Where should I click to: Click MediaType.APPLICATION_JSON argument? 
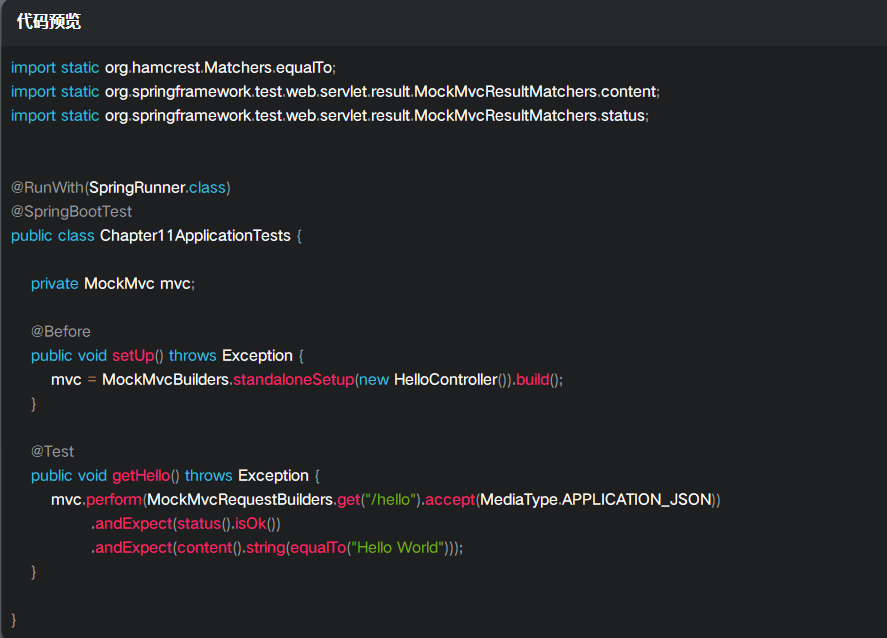point(596,499)
